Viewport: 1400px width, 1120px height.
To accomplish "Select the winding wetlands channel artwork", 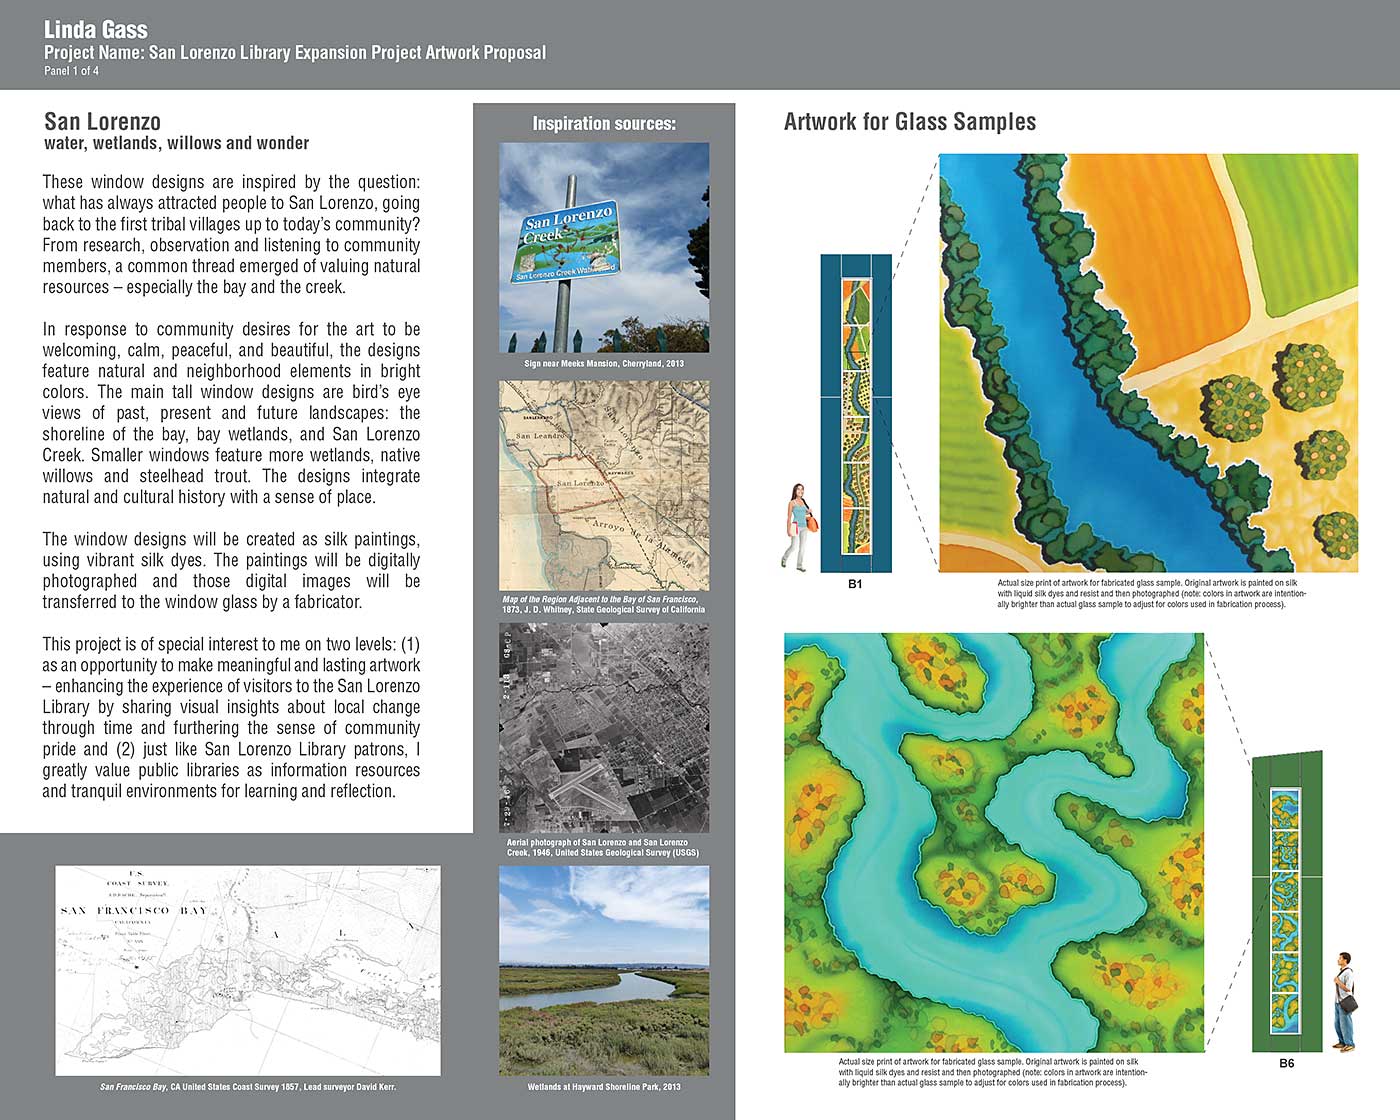I will (x=994, y=842).
